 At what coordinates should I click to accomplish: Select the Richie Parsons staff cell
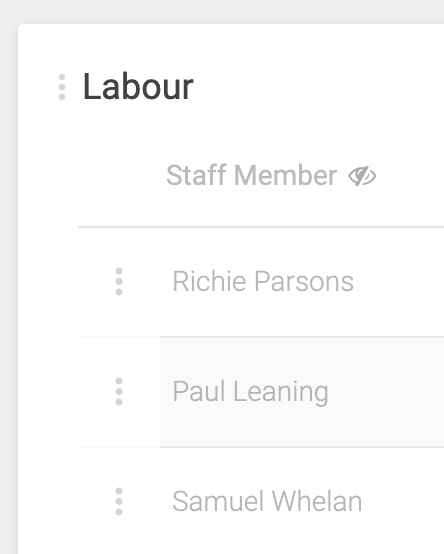coord(302,282)
